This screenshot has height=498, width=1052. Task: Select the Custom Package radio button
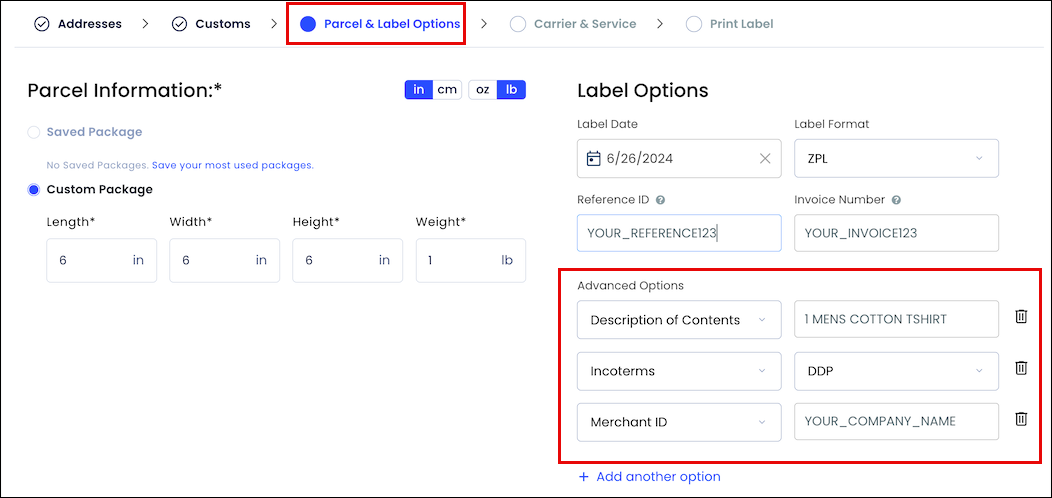coord(34,190)
